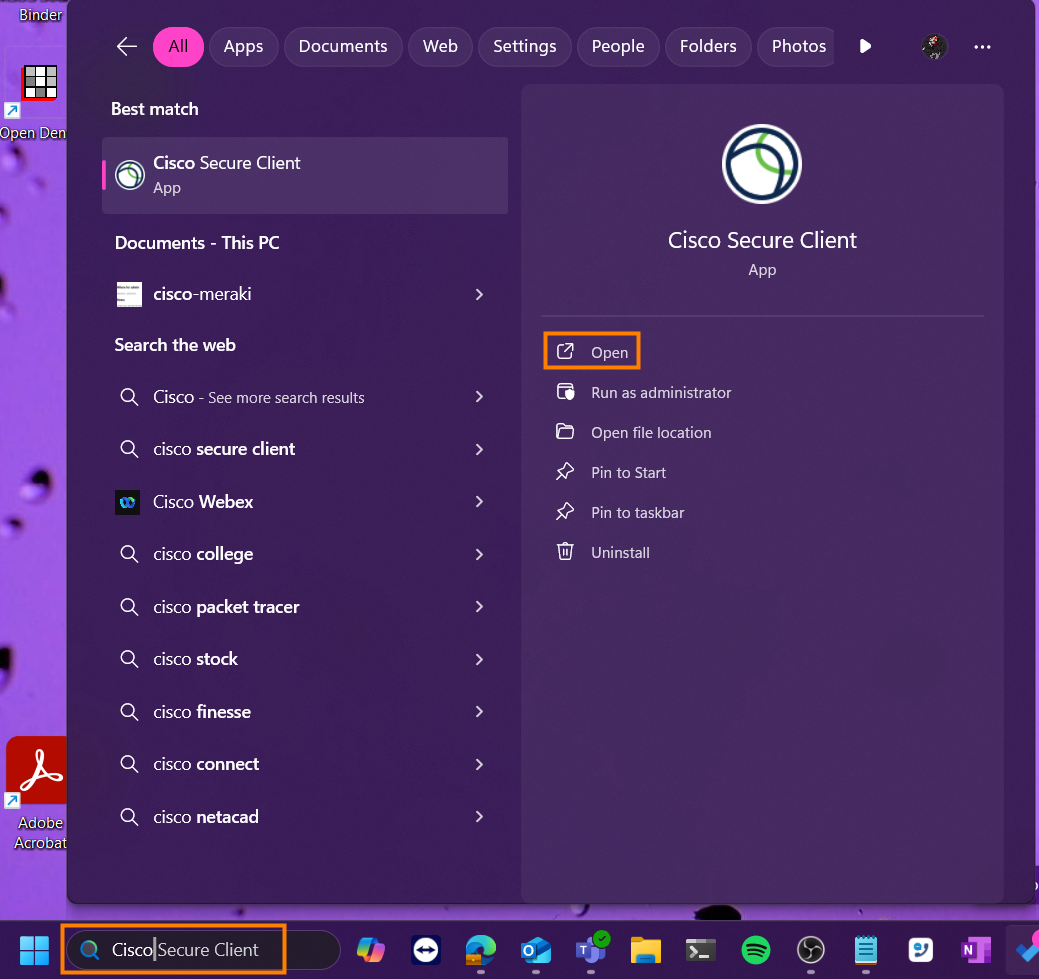This screenshot has width=1039, height=979.
Task: Open Microsoft Edge from the taskbar
Action: [480, 950]
